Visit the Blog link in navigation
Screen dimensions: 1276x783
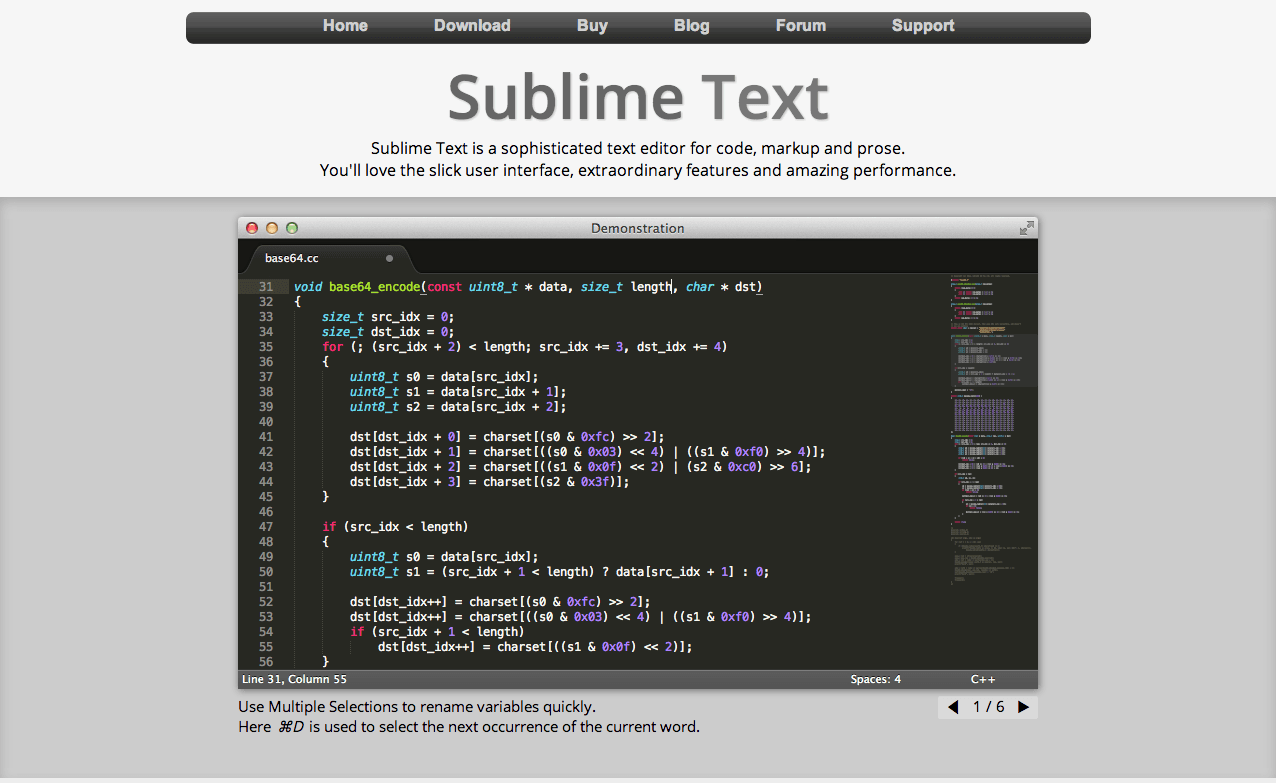691,26
